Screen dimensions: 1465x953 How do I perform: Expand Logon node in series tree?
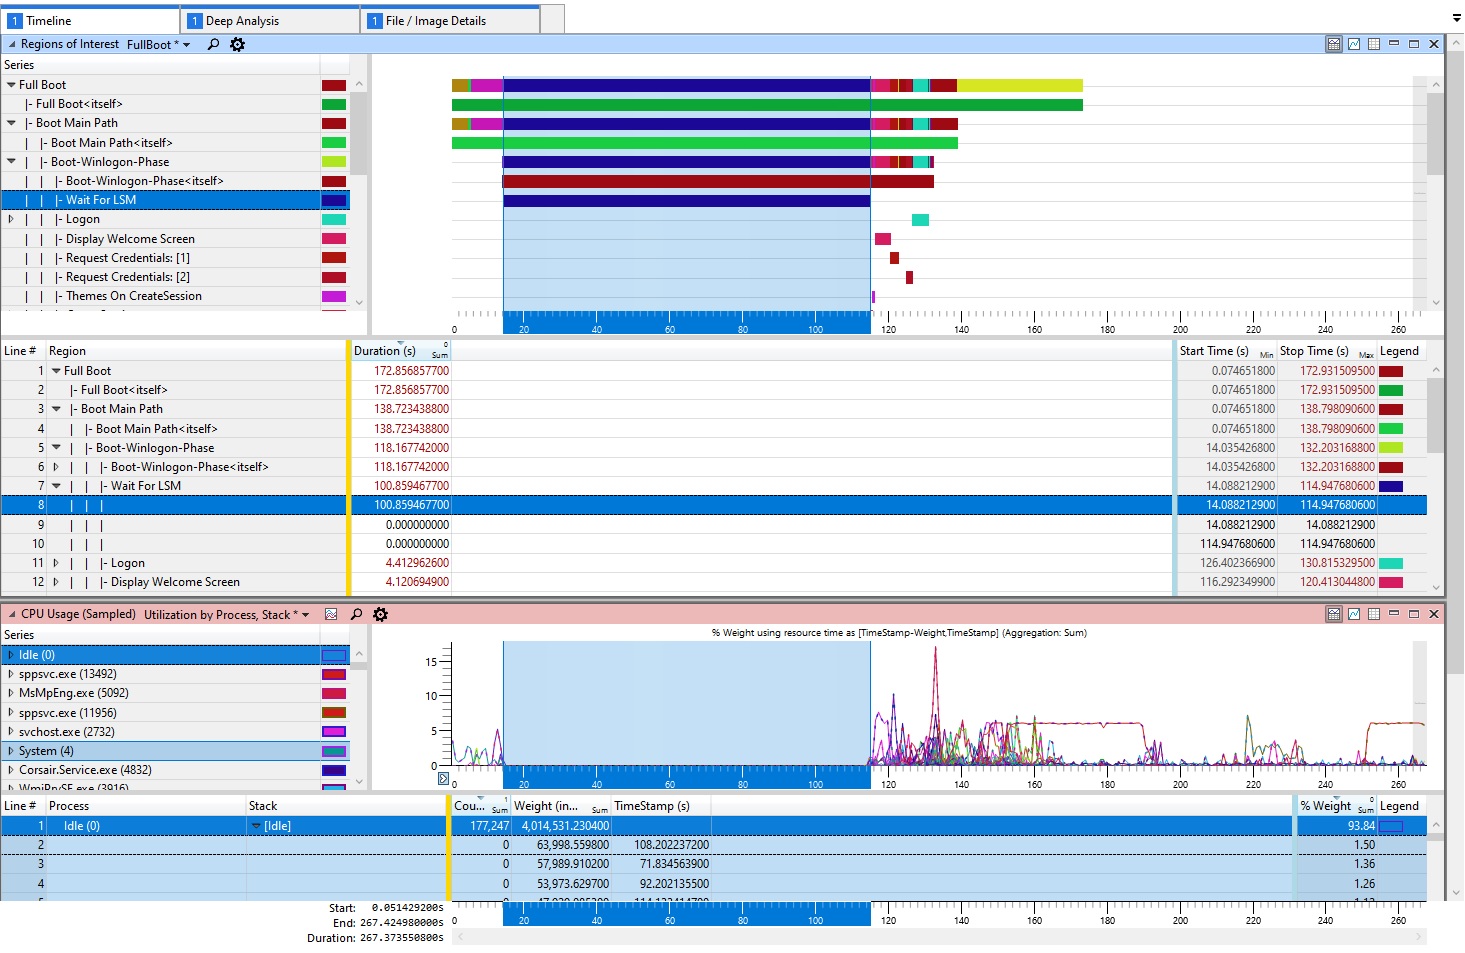coord(11,219)
